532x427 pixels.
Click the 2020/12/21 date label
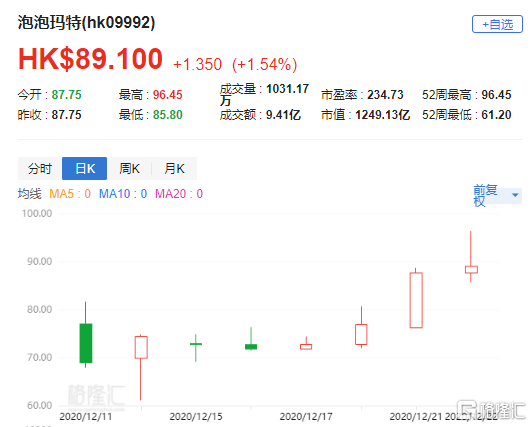click(416, 416)
